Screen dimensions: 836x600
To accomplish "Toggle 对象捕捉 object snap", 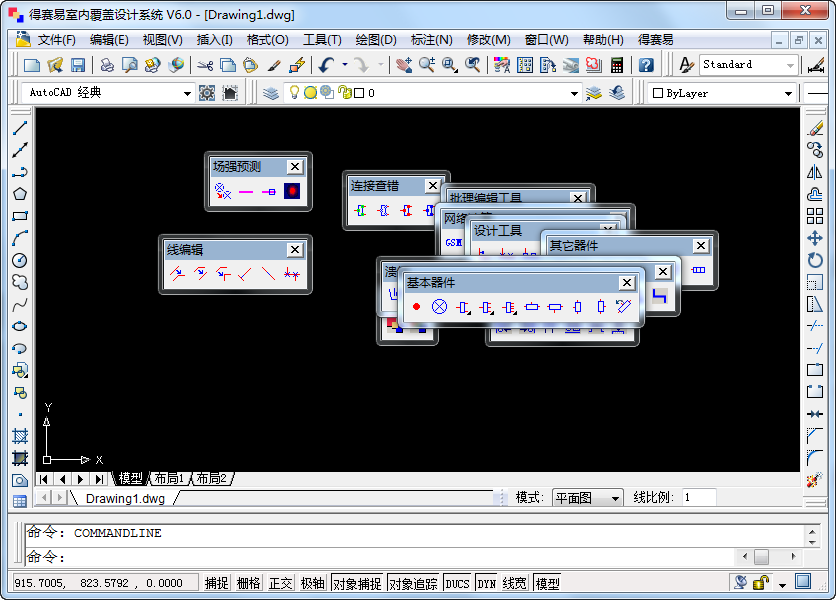I will point(357,583).
